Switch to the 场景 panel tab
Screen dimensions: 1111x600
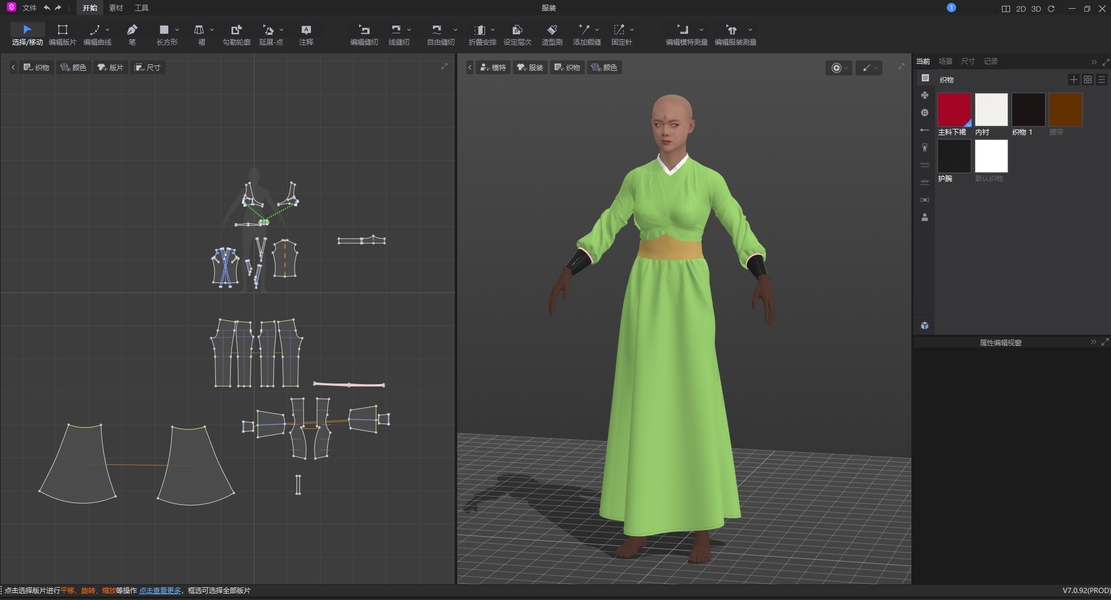(945, 61)
